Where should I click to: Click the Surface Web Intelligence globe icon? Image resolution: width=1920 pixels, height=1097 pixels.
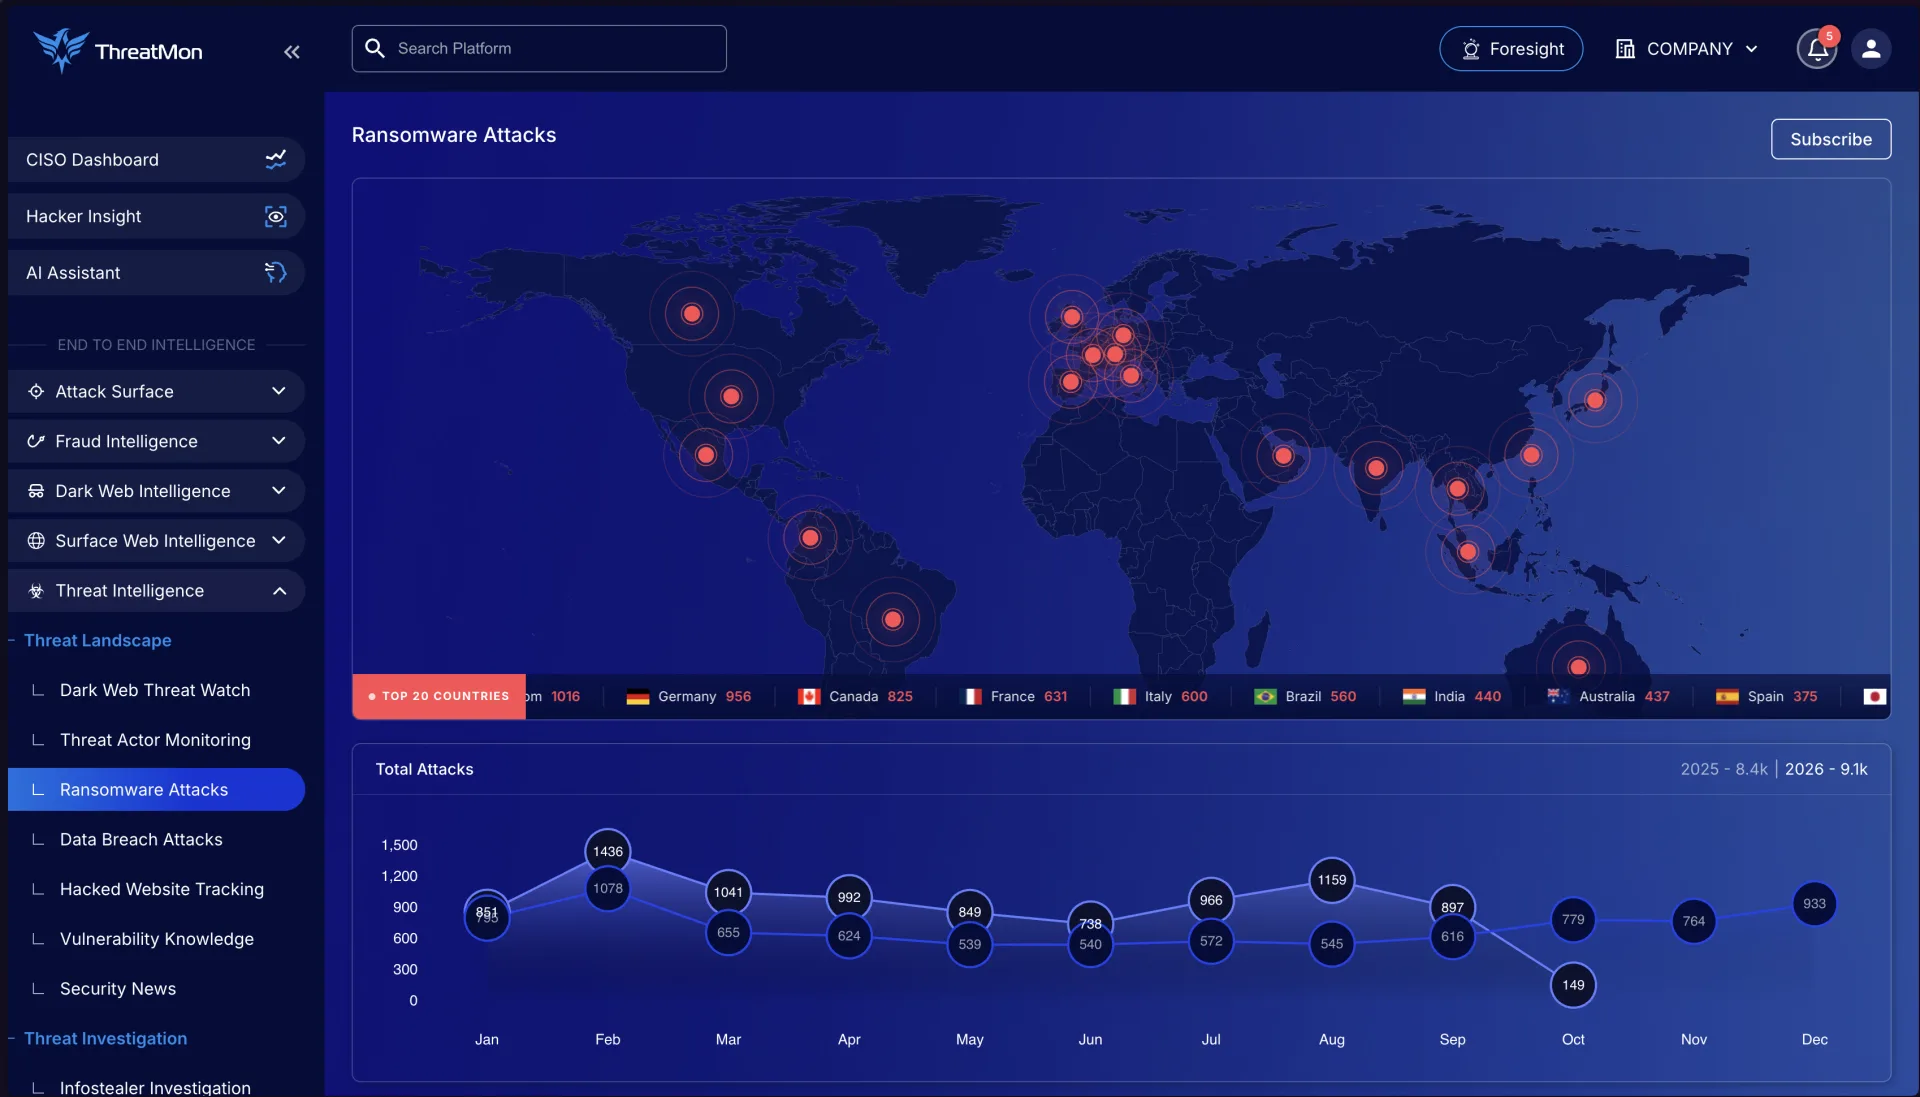[x=36, y=541]
